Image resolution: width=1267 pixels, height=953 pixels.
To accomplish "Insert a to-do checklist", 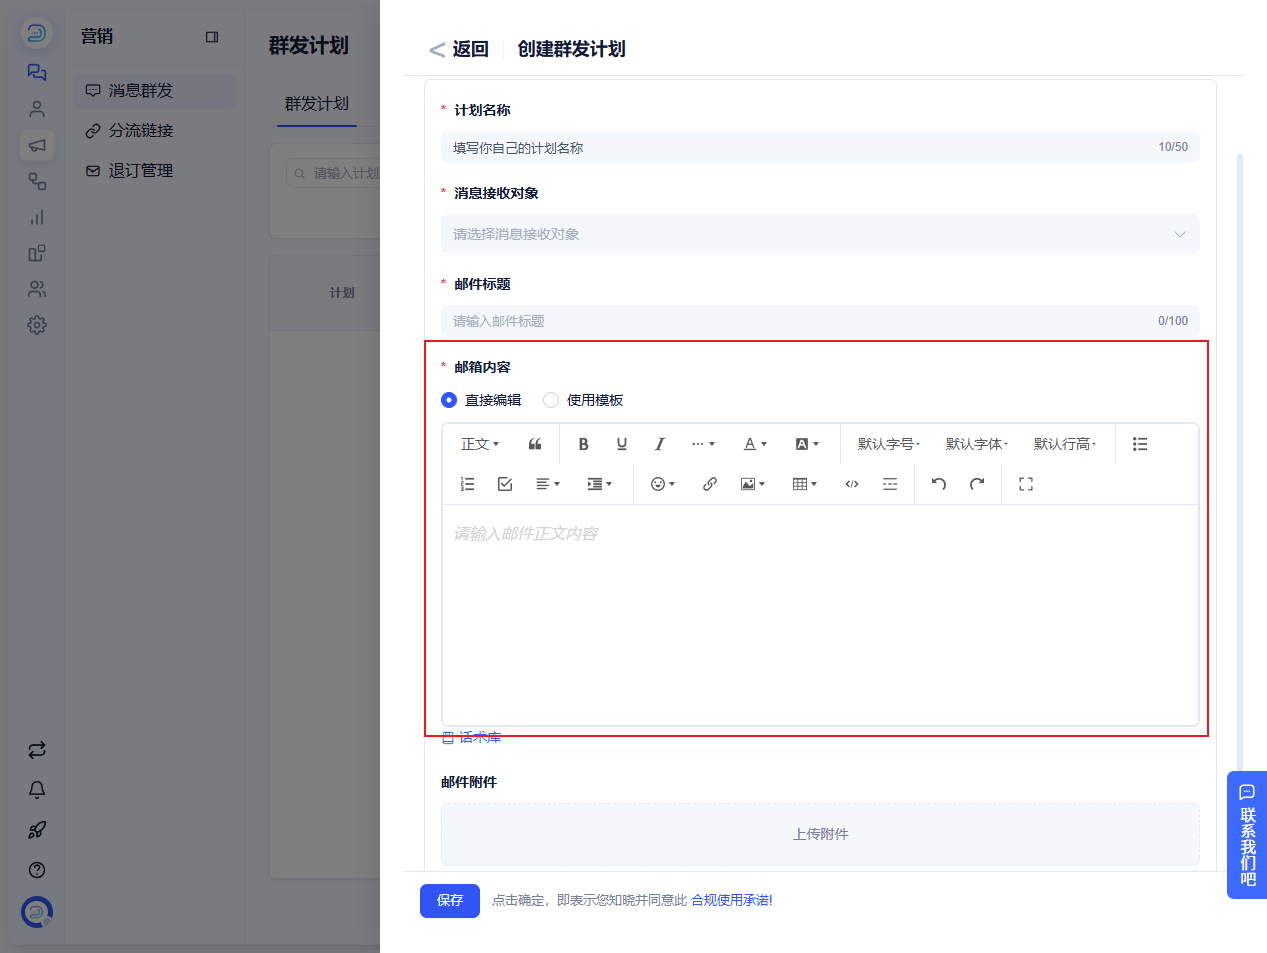I will (505, 484).
